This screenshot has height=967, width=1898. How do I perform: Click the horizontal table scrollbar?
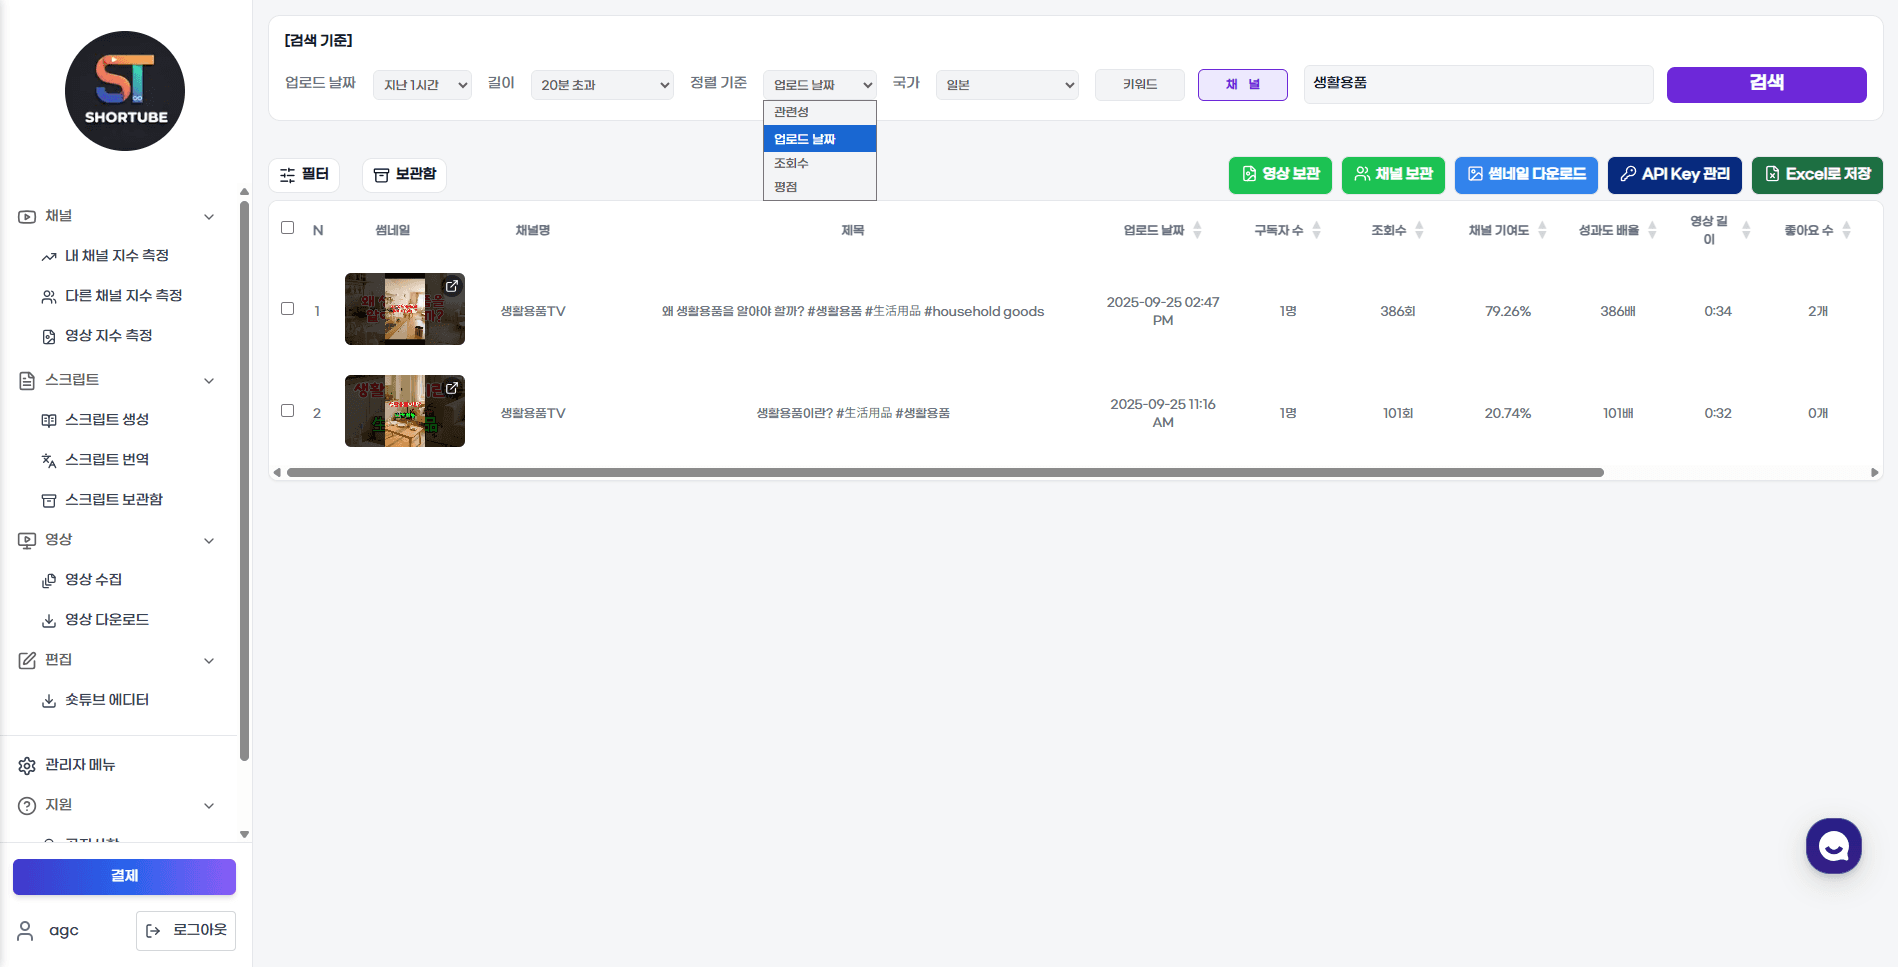click(944, 473)
